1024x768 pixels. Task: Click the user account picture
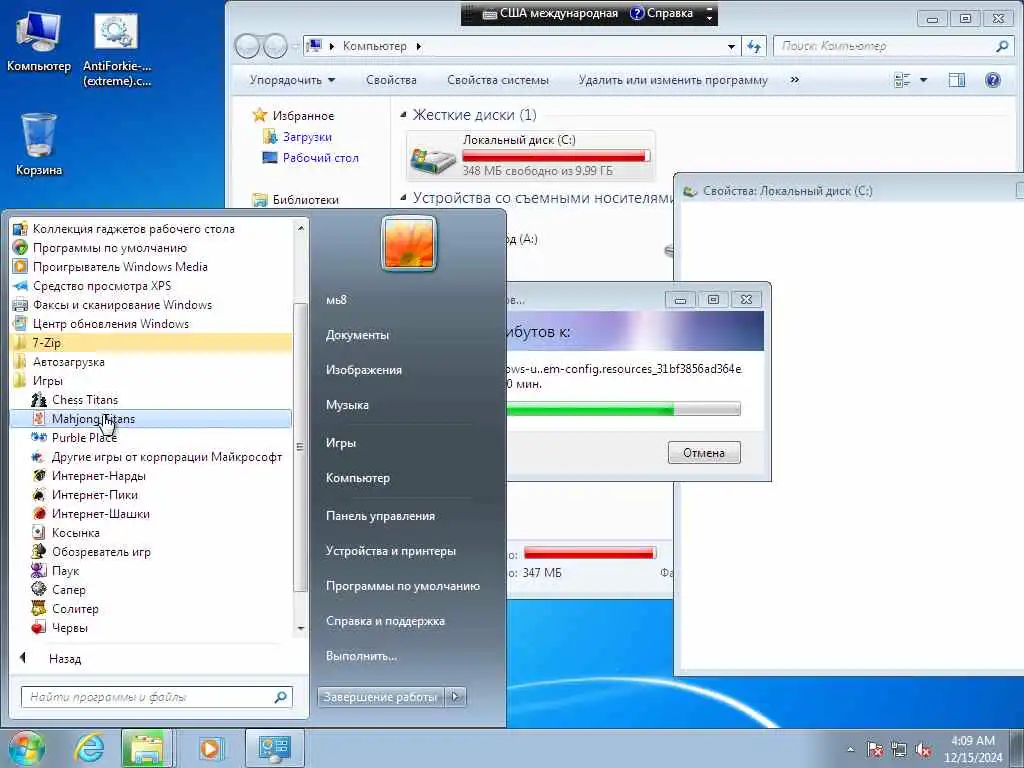pos(409,243)
